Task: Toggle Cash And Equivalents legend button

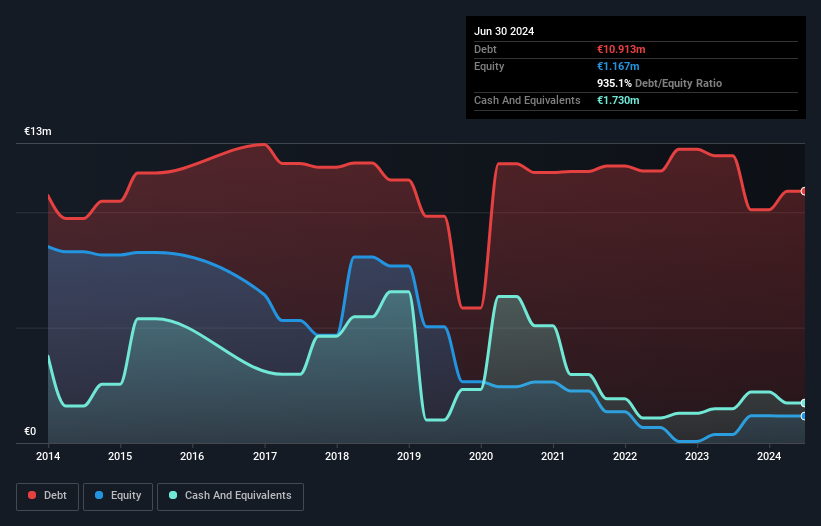Action: tap(230, 496)
